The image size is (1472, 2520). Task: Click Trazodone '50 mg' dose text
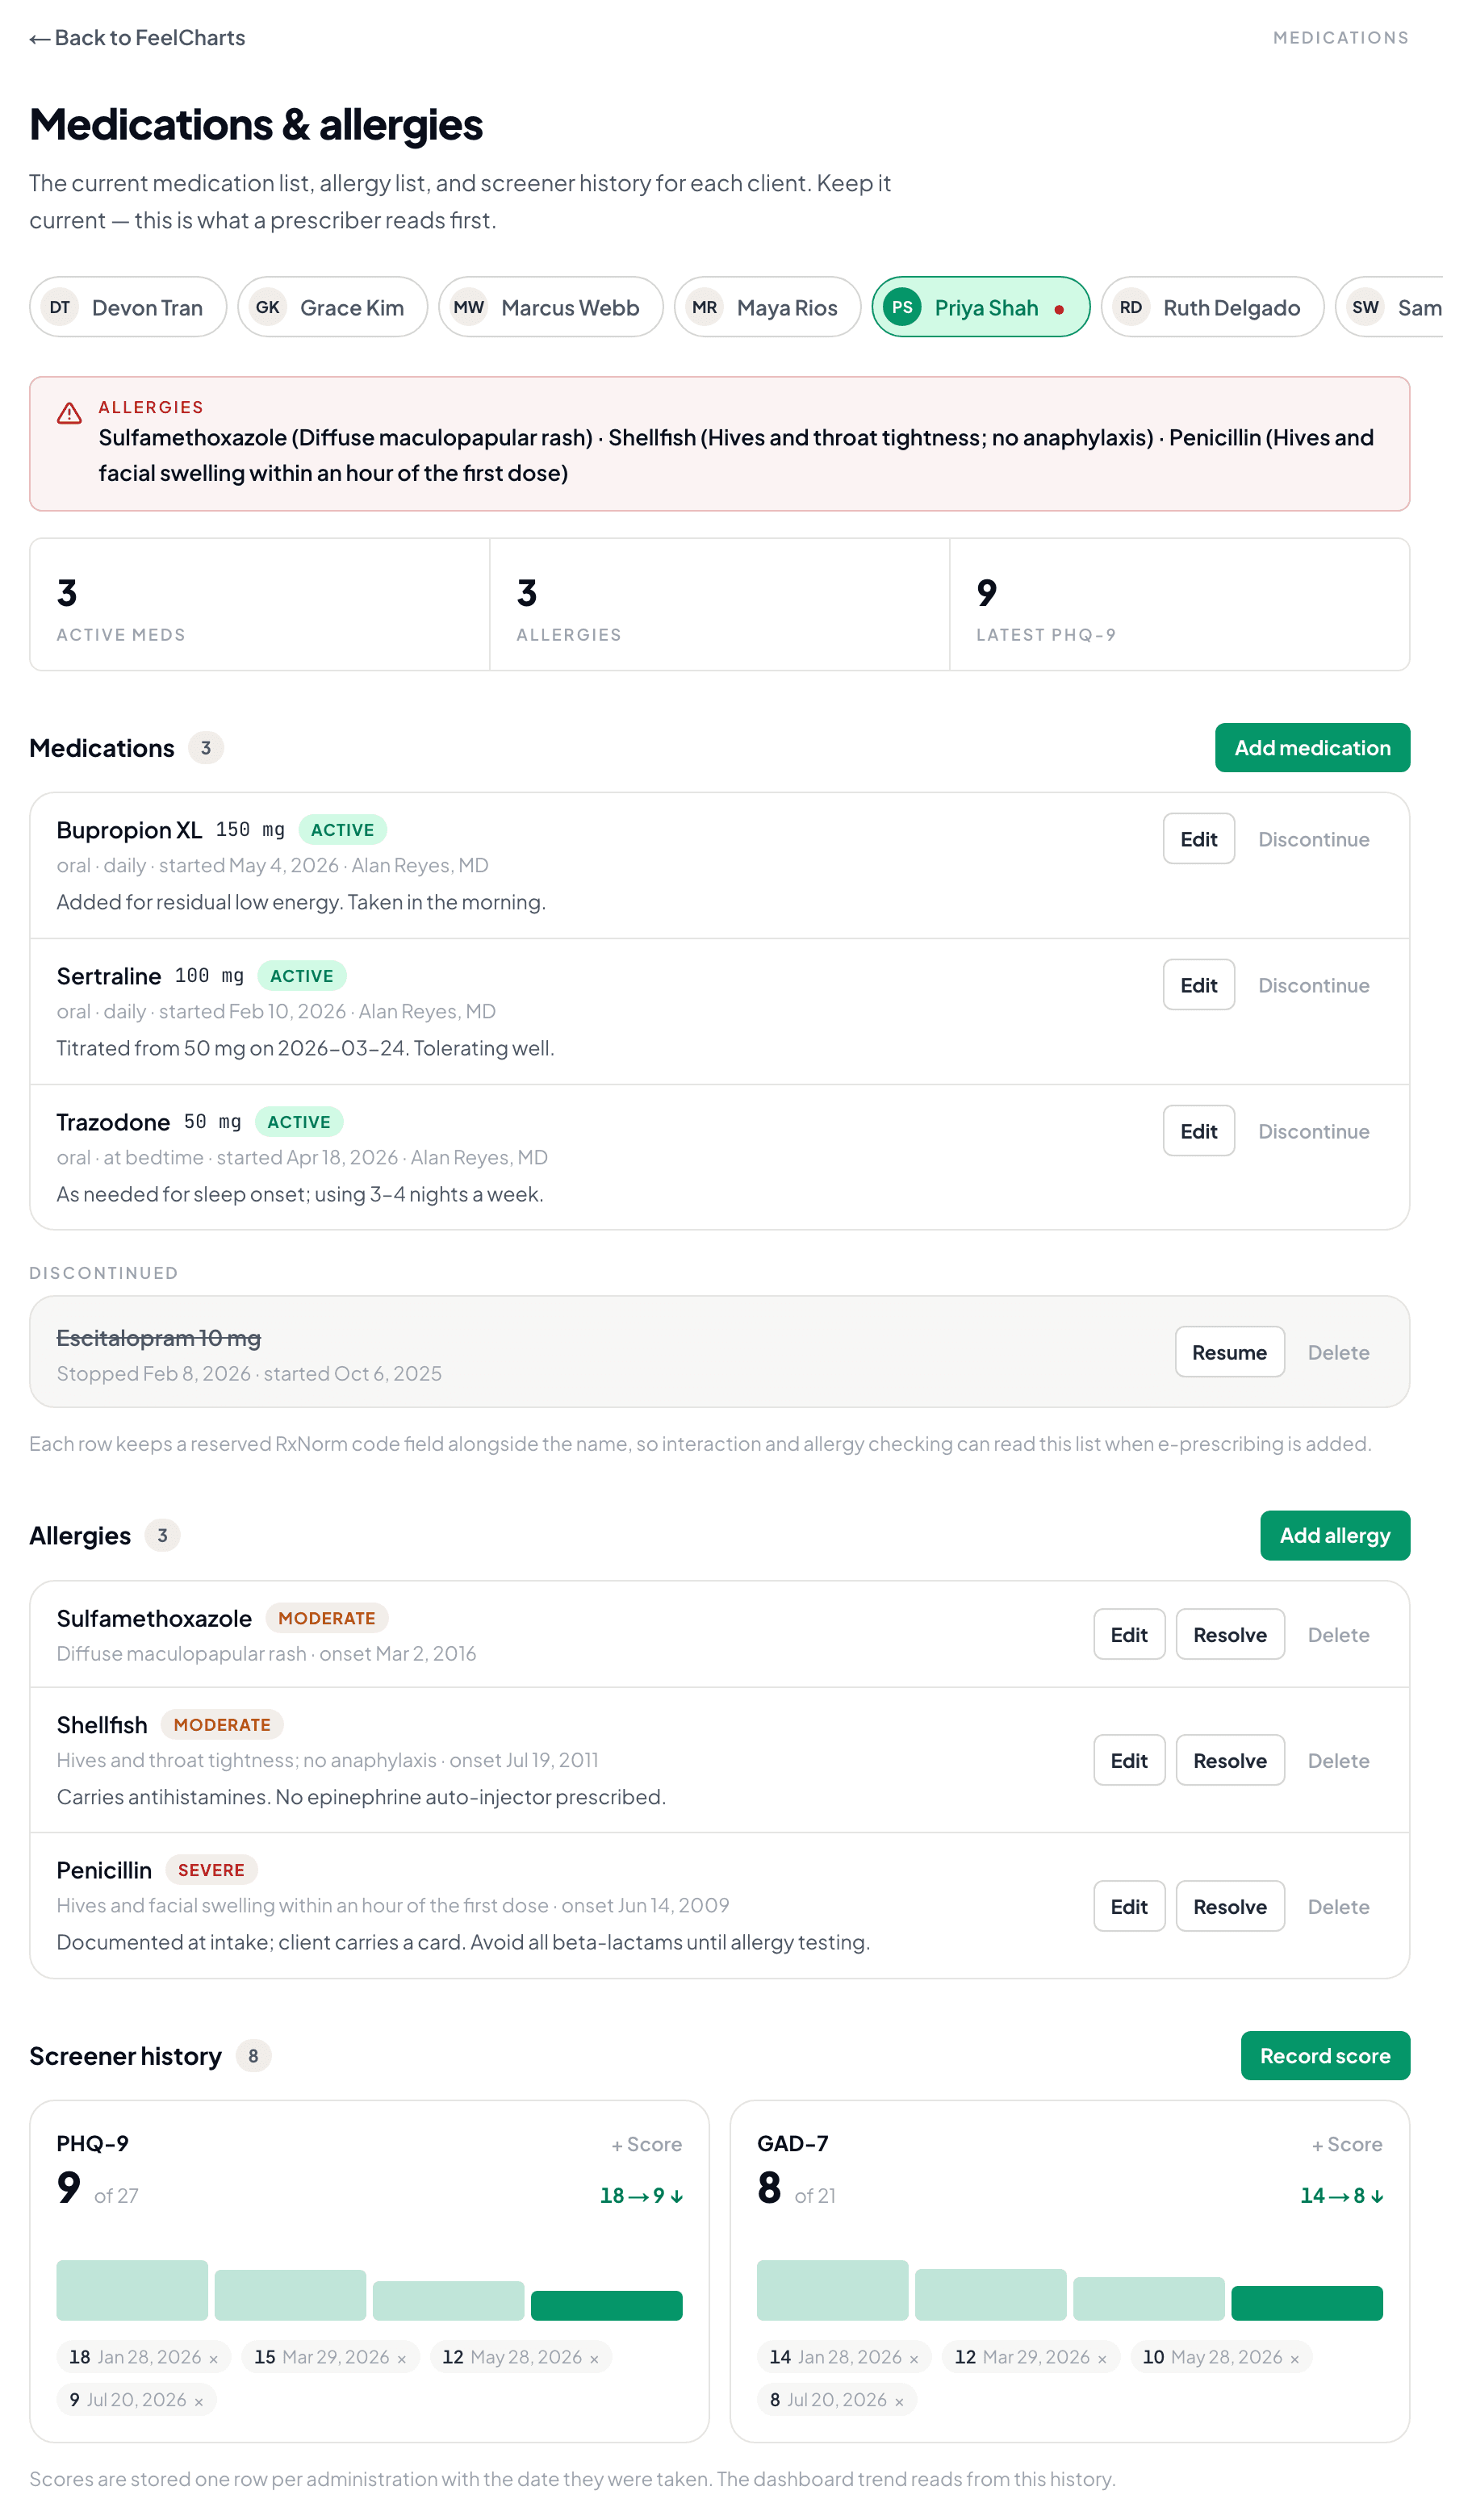(x=212, y=1122)
